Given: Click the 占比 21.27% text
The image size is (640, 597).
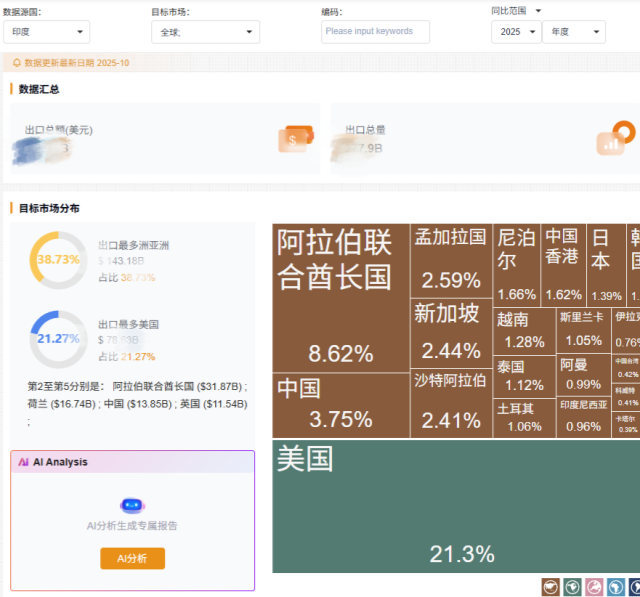Looking at the screenshot, I should 127,357.
